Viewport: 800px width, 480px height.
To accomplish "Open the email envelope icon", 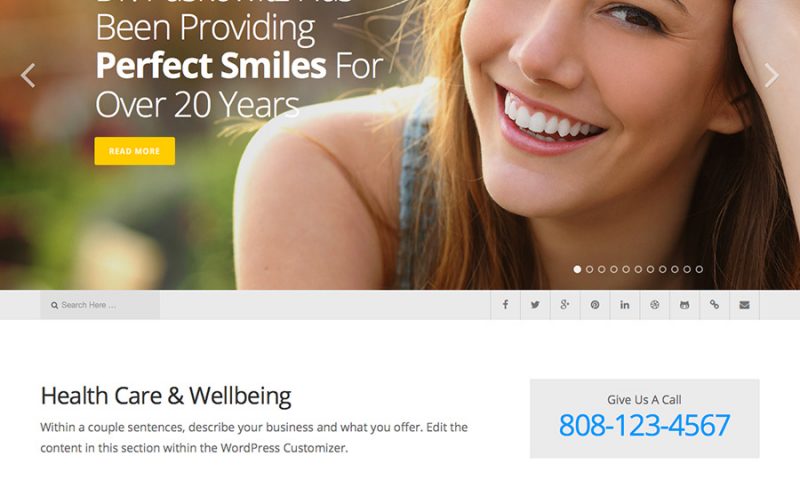I will [x=744, y=305].
